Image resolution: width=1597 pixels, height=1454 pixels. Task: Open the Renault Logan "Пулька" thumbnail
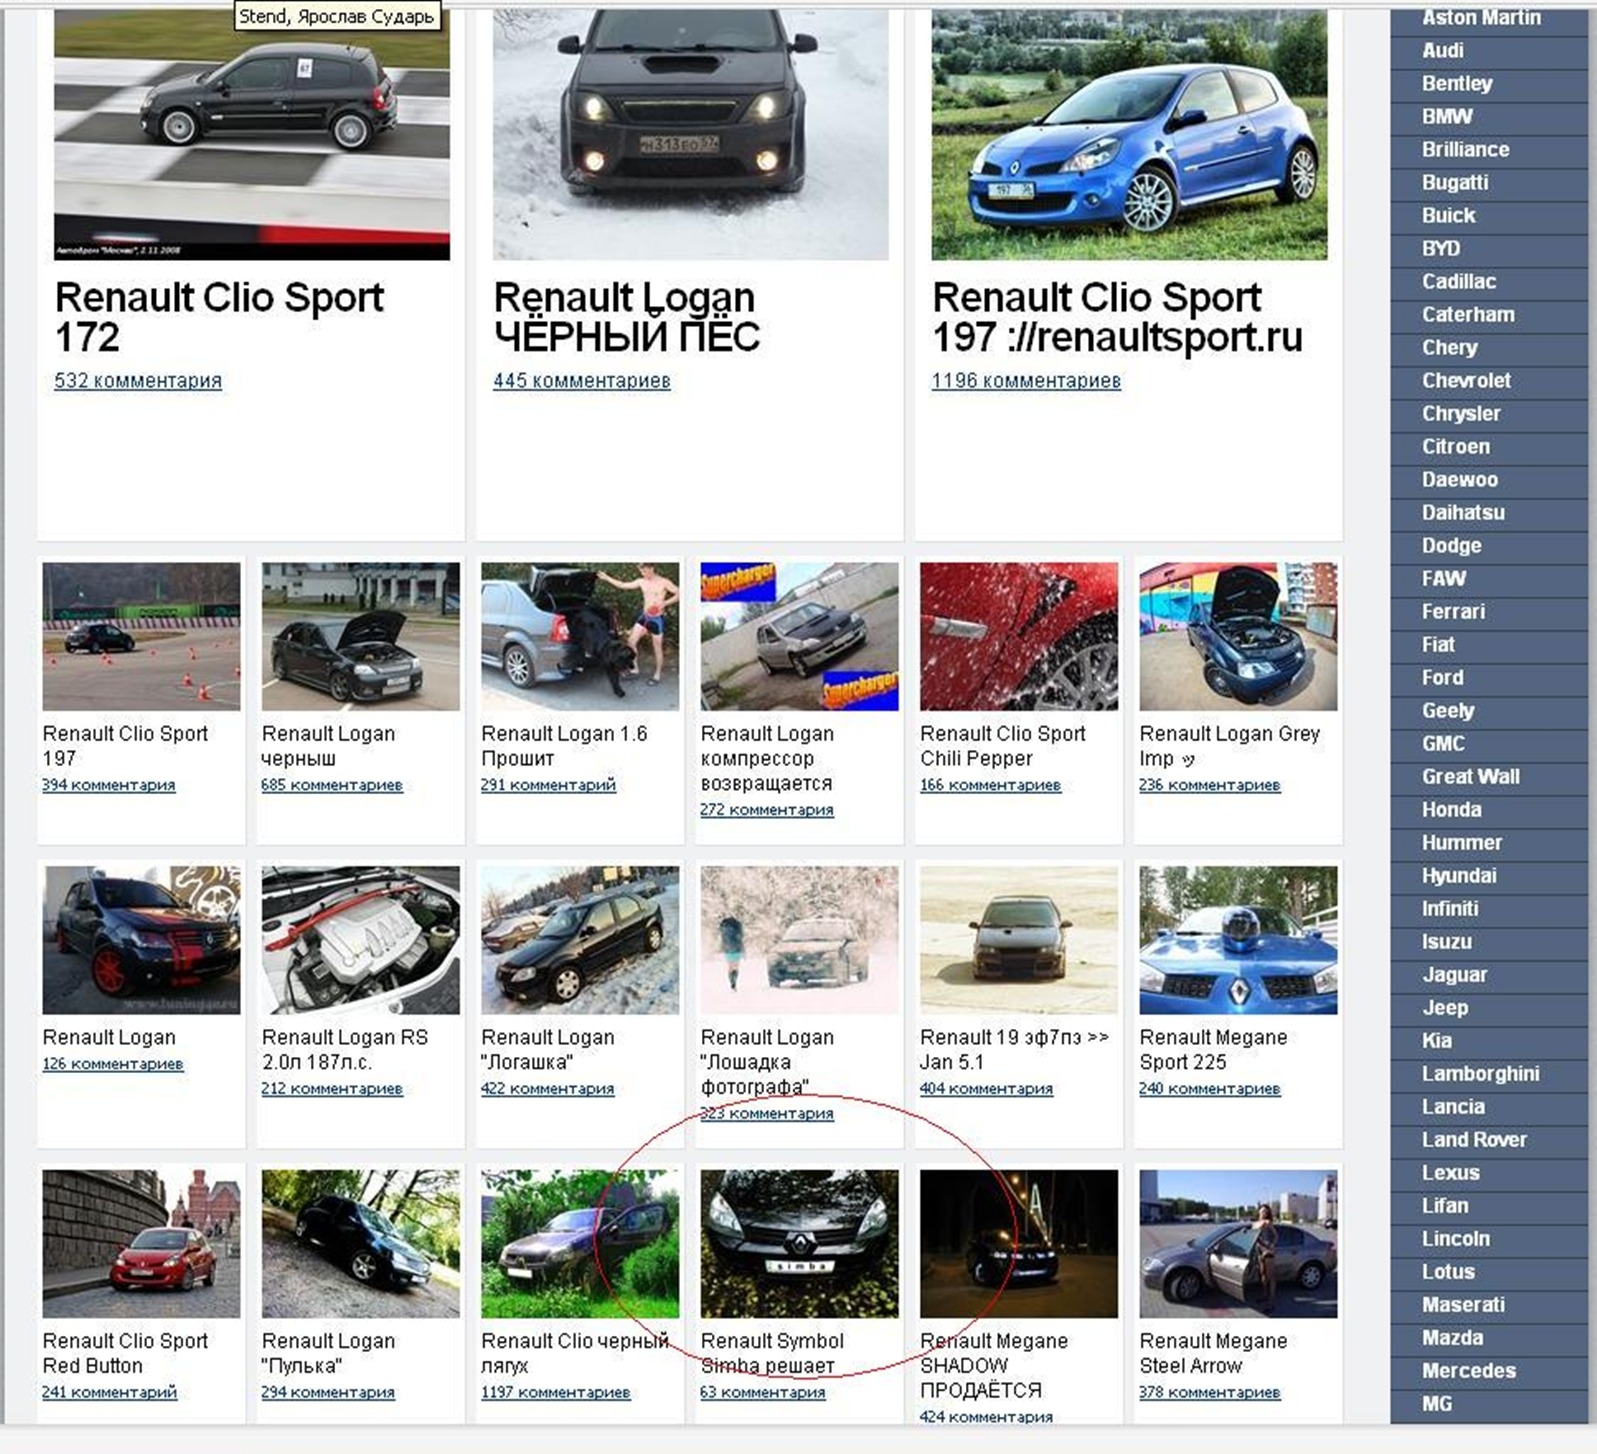[360, 1244]
